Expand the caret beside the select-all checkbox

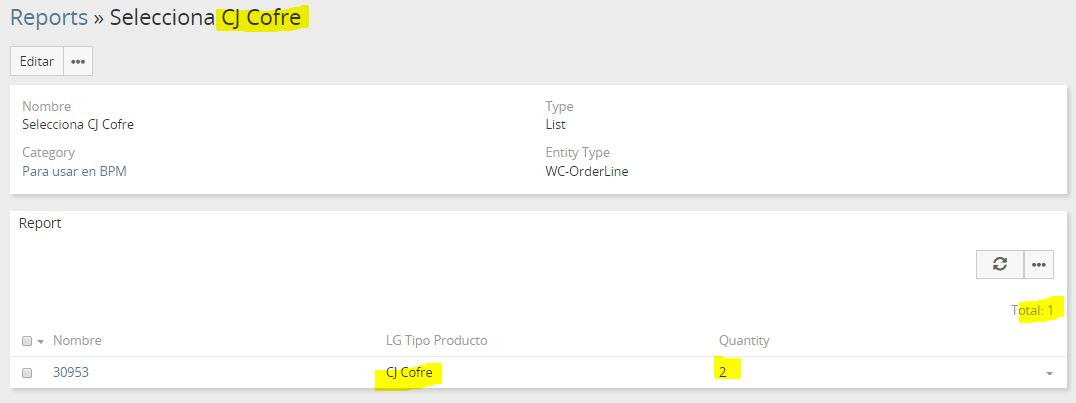coord(41,342)
